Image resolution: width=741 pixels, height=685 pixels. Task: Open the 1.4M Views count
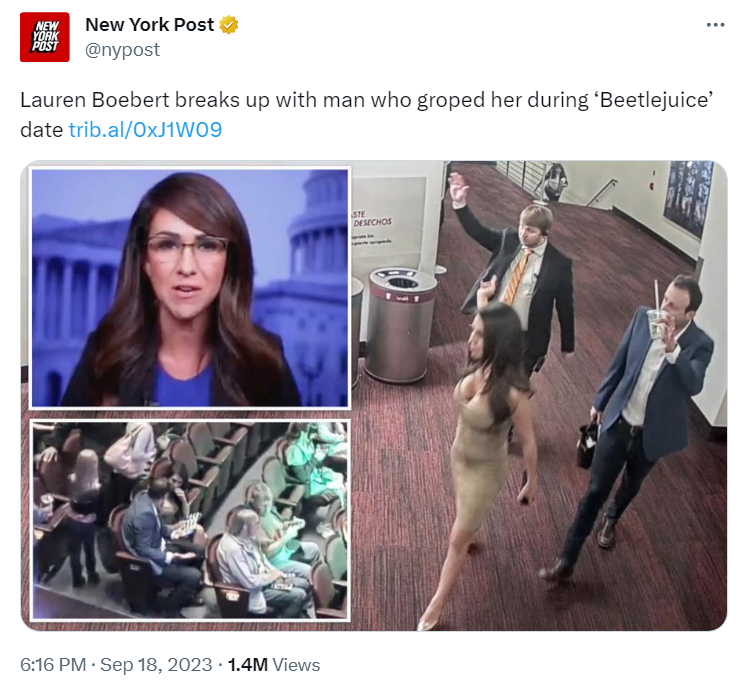[x=274, y=665]
